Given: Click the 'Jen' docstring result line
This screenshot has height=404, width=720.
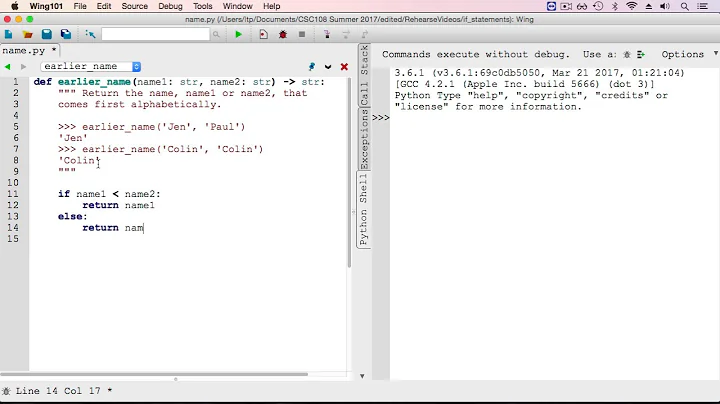Looking at the screenshot, I should pos(73,138).
